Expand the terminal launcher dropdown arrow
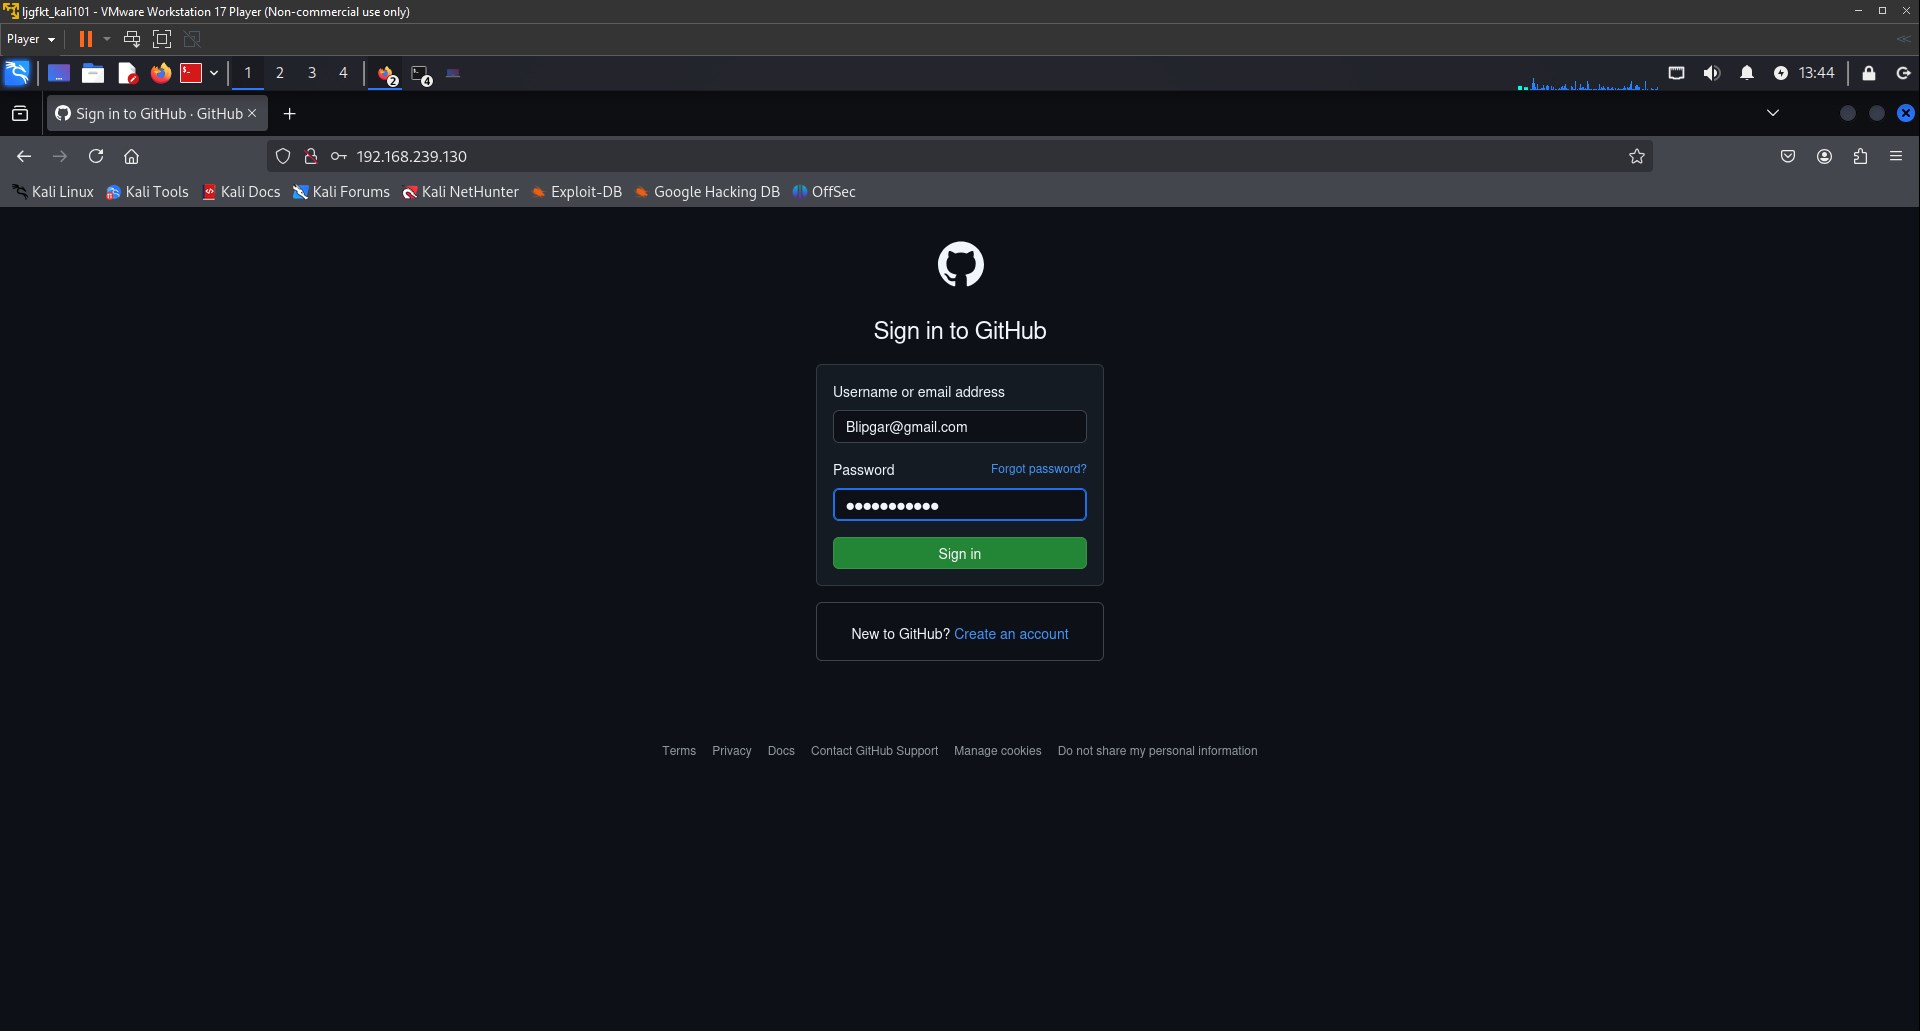 pos(214,73)
